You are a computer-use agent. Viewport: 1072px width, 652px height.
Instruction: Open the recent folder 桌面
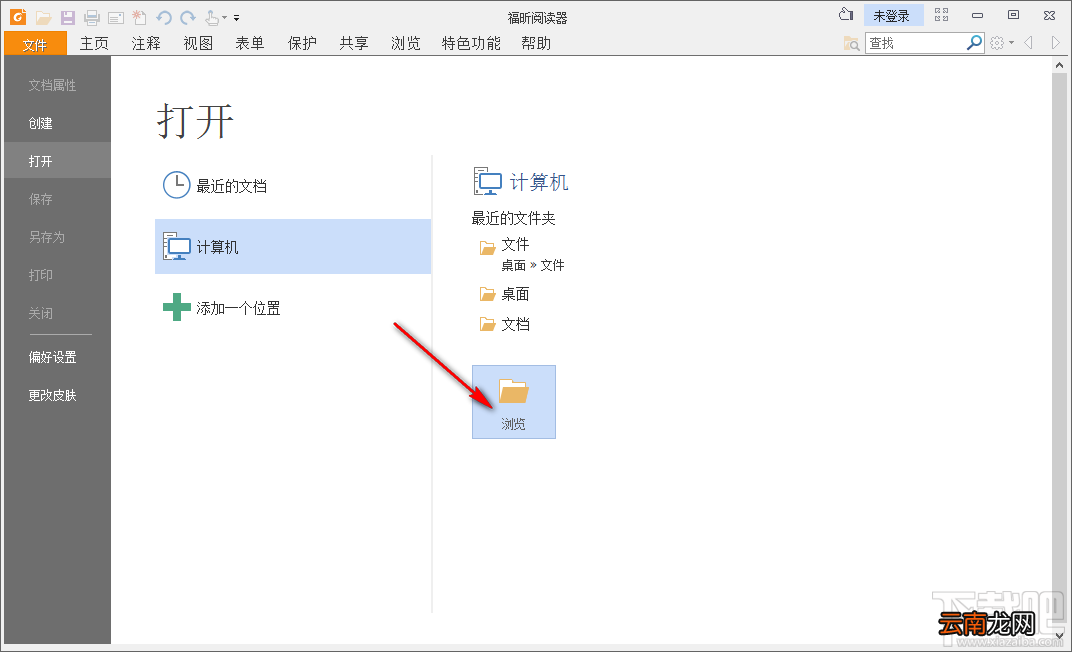505,294
